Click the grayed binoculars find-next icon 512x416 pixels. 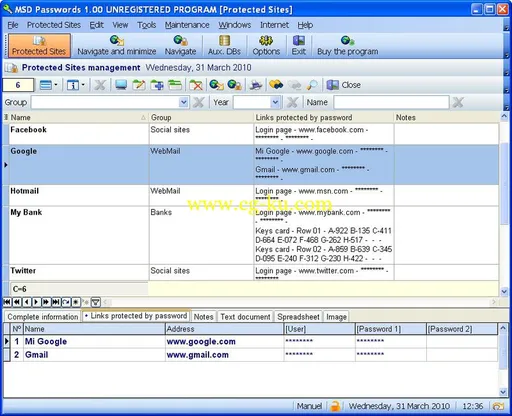tap(295, 85)
